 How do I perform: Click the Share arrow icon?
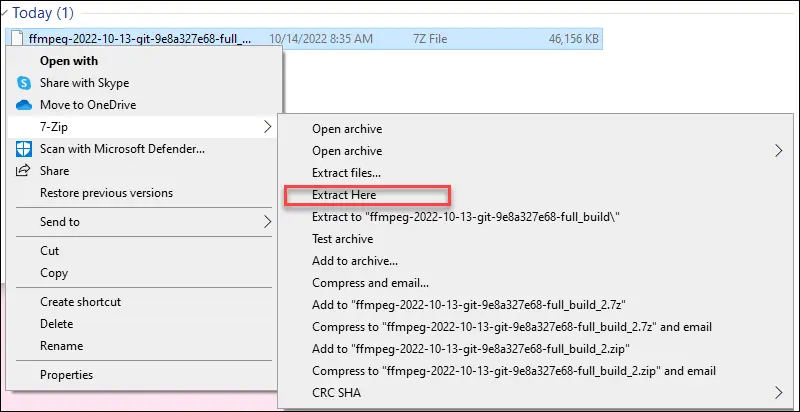(x=24, y=171)
